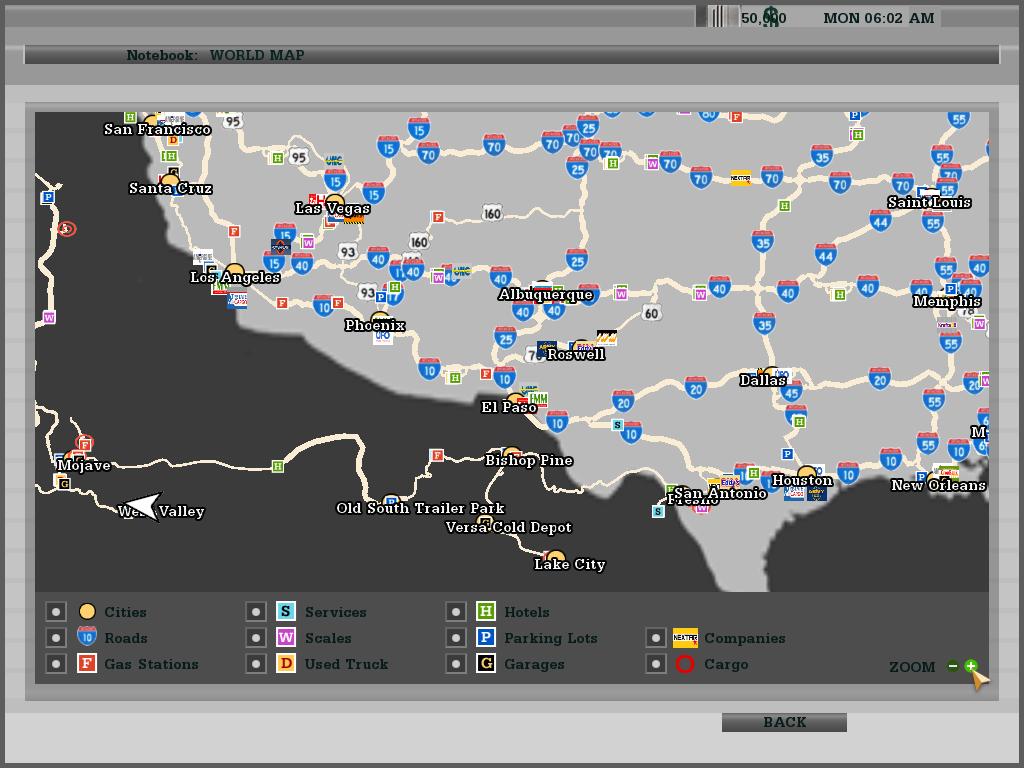The width and height of the screenshot is (1024, 768).
Task: Click the hotel marker east of Mojave
Action: click(x=278, y=466)
